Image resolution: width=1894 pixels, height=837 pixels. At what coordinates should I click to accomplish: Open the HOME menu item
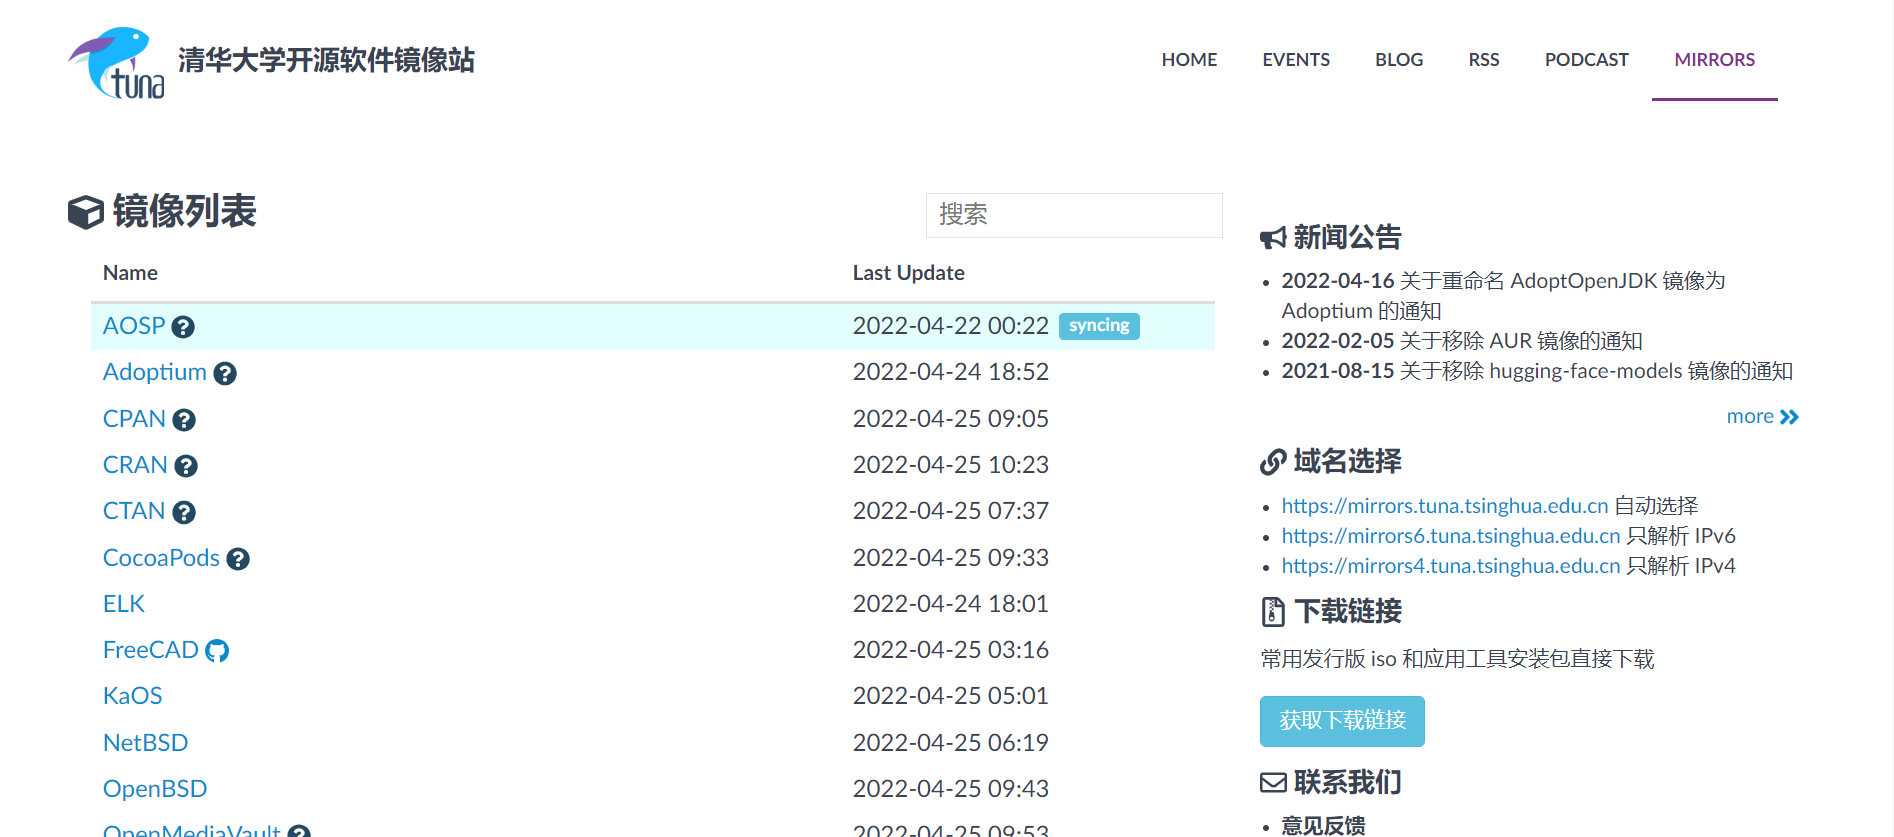tap(1189, 60)
